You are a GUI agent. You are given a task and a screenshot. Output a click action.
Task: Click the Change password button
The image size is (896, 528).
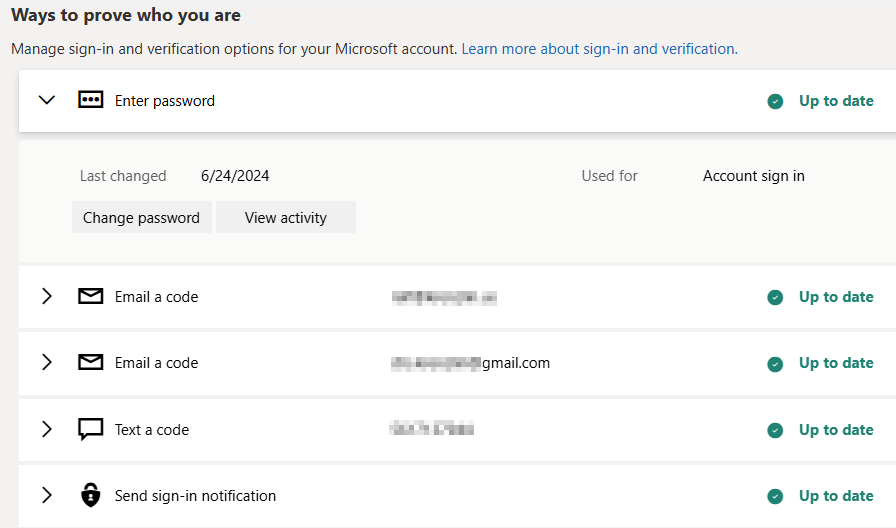(141, 218)
